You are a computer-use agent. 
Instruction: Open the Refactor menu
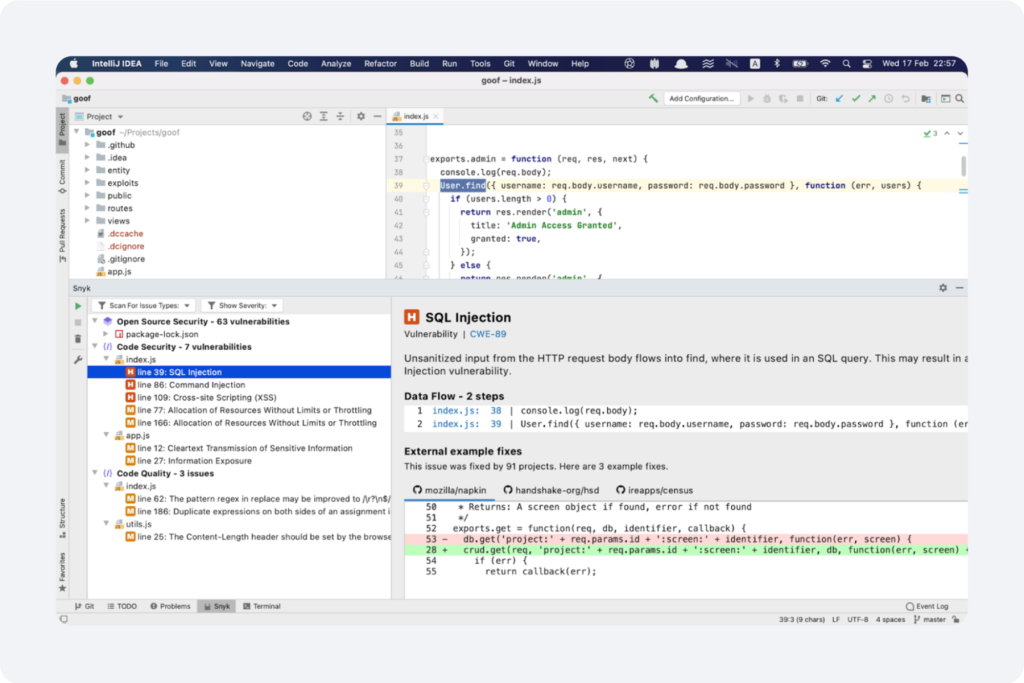point(380,64)
